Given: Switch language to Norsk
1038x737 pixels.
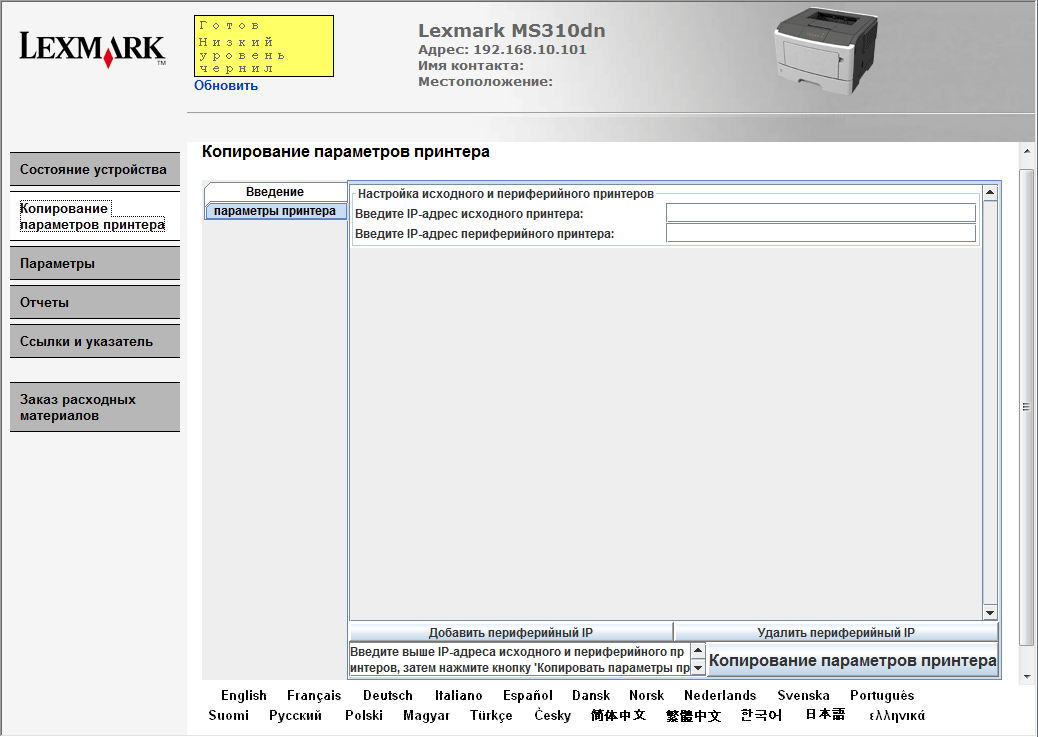Looking at the screenshot, I should (x=646, y=695).
